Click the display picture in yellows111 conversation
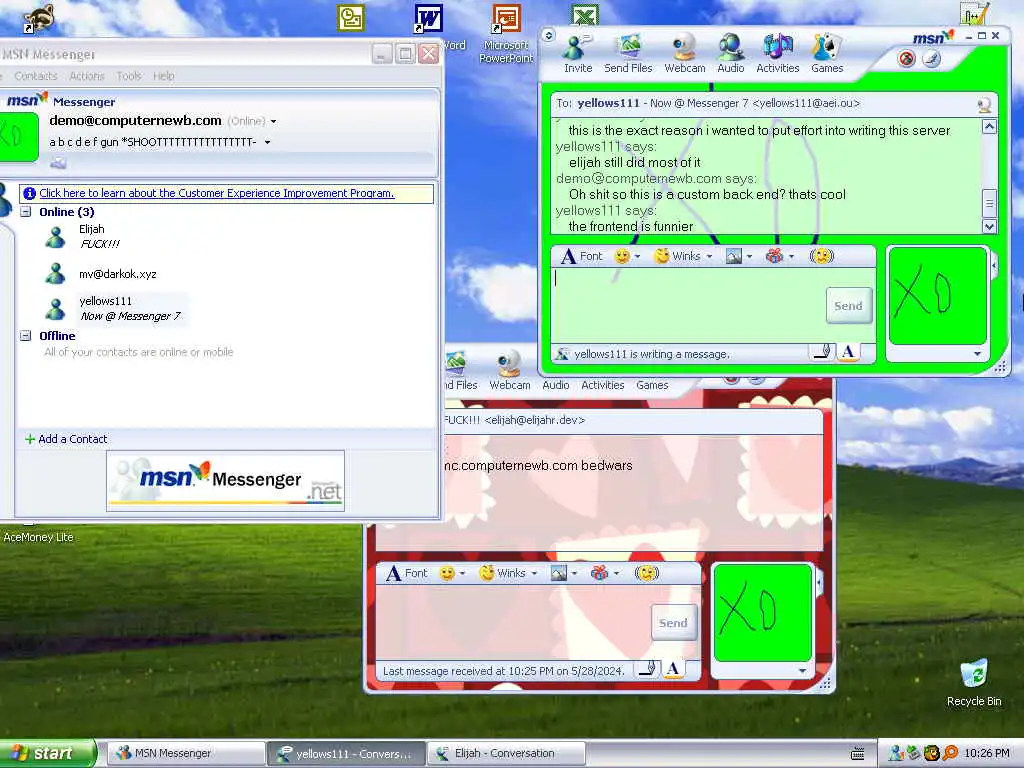The height and width of the screenshot is (768, 1024). tap(937, 295)
